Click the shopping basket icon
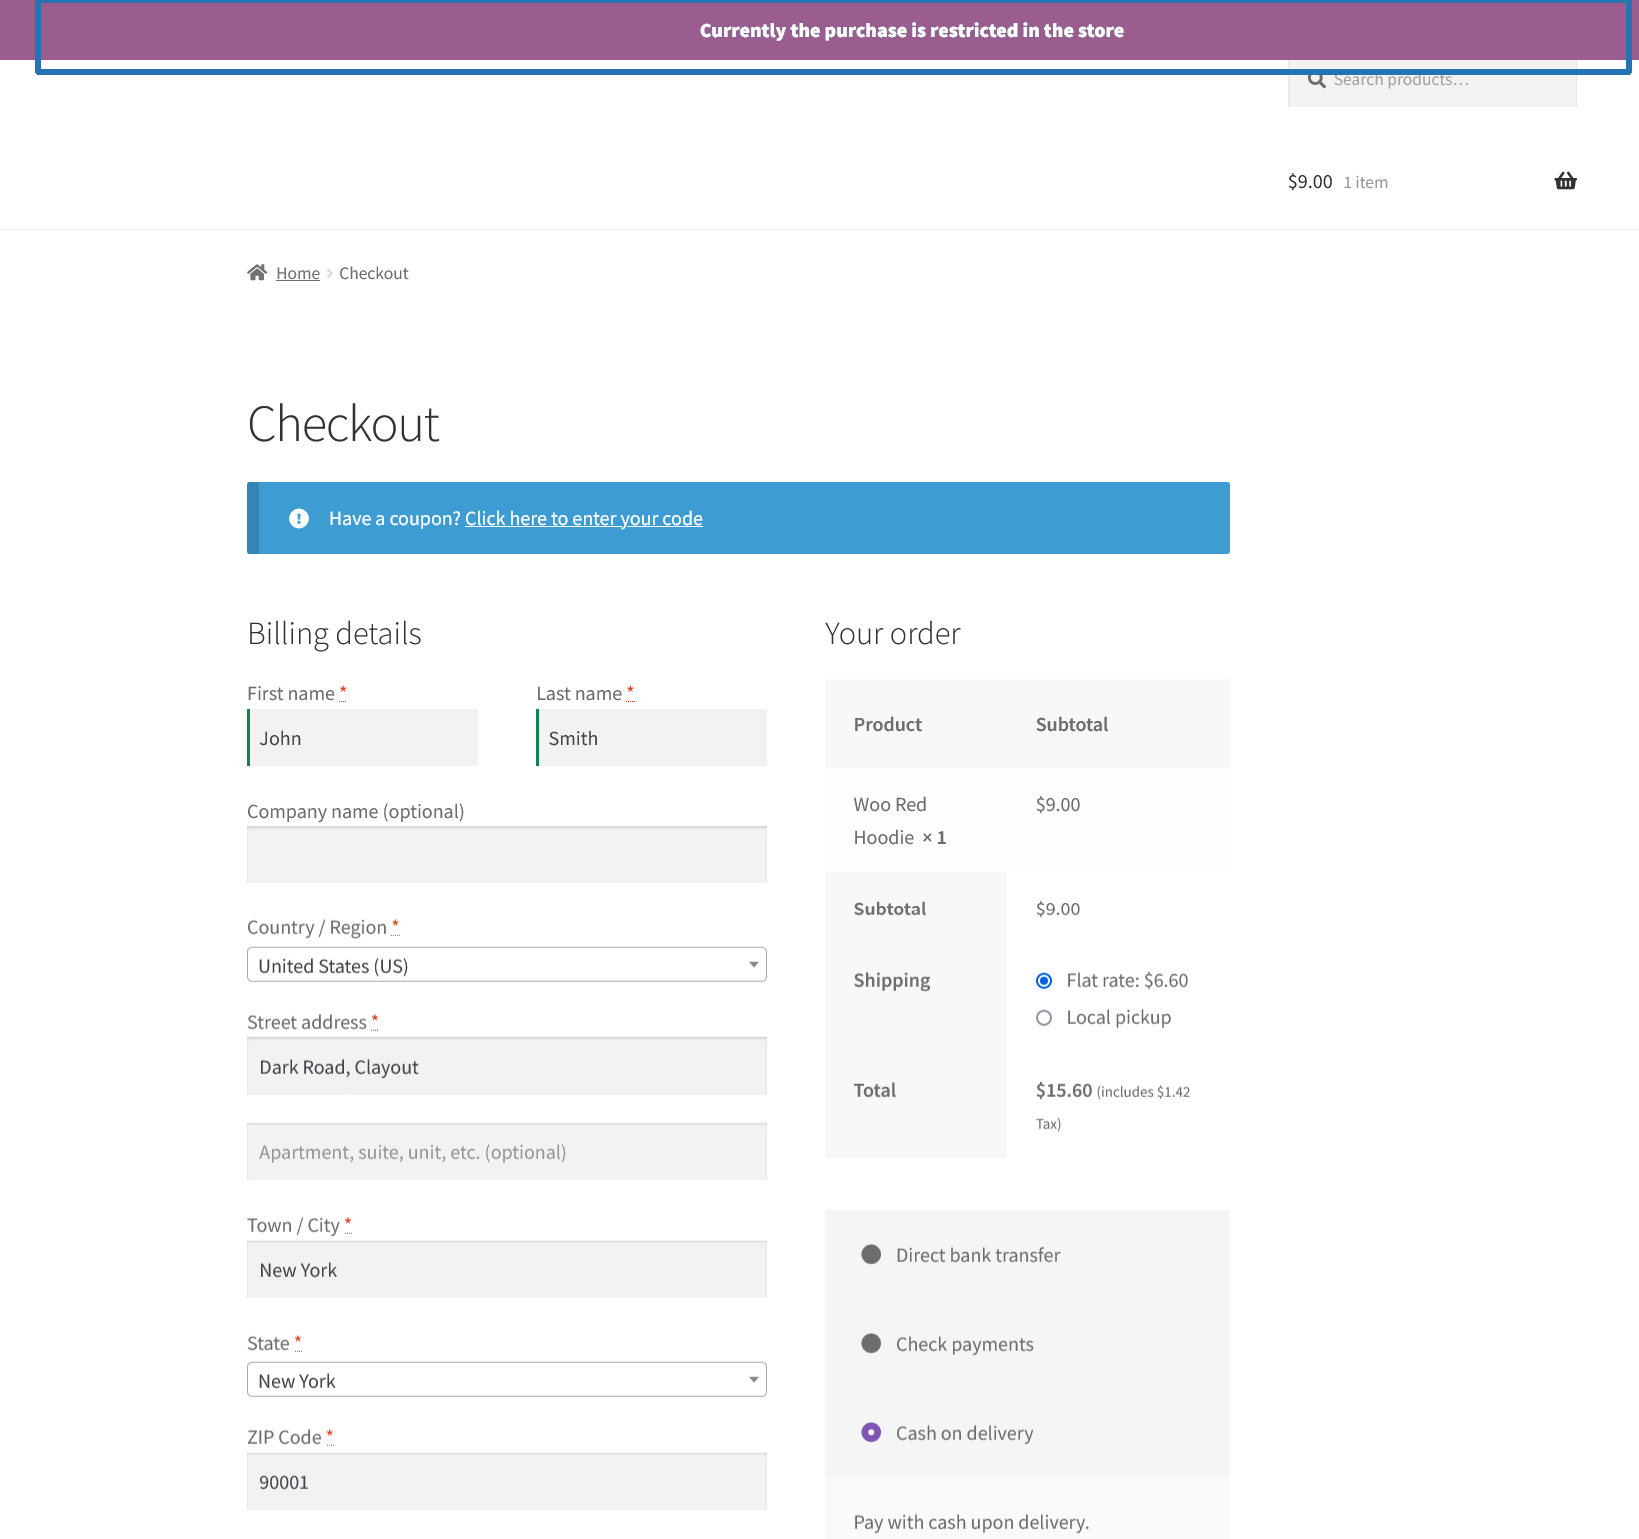This screenshot has height=1539, width=1639. click(1565, 181)
